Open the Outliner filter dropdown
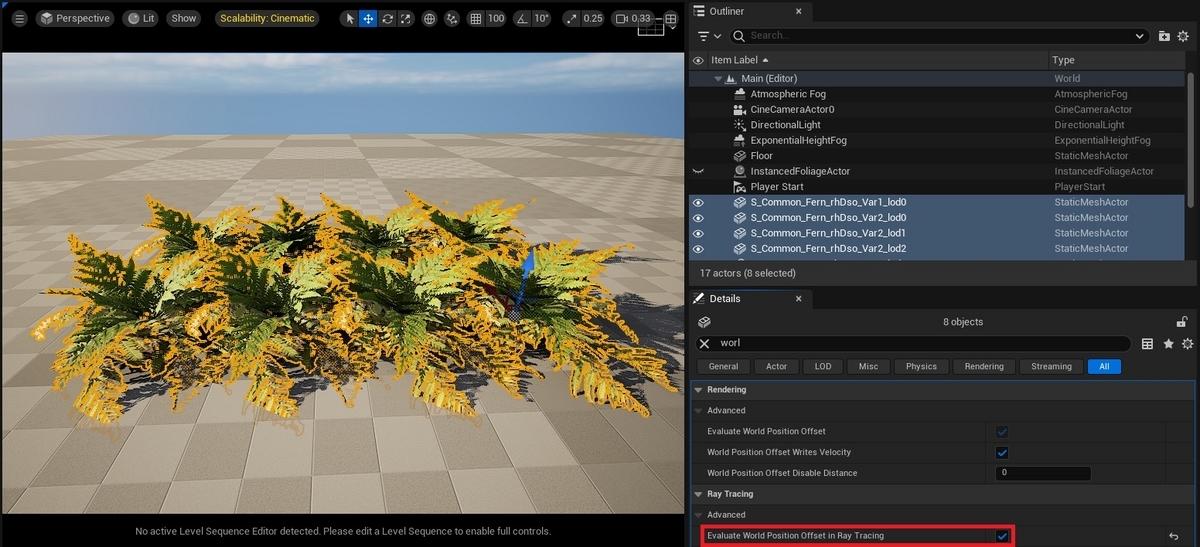 point(710,36)
